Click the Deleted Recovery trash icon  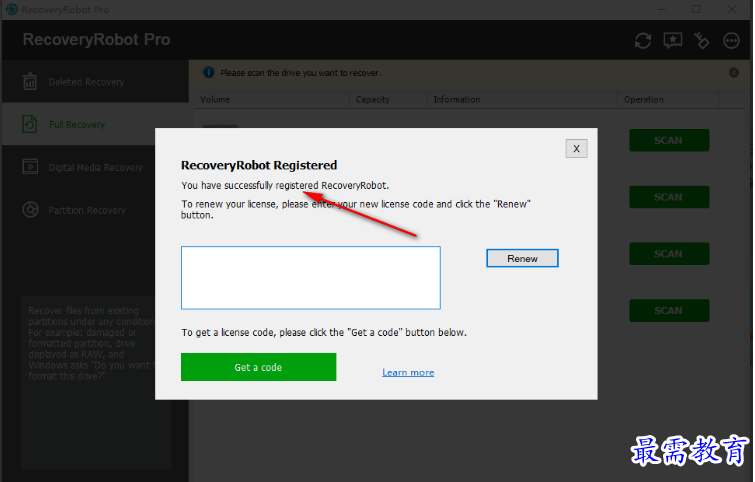30,81
